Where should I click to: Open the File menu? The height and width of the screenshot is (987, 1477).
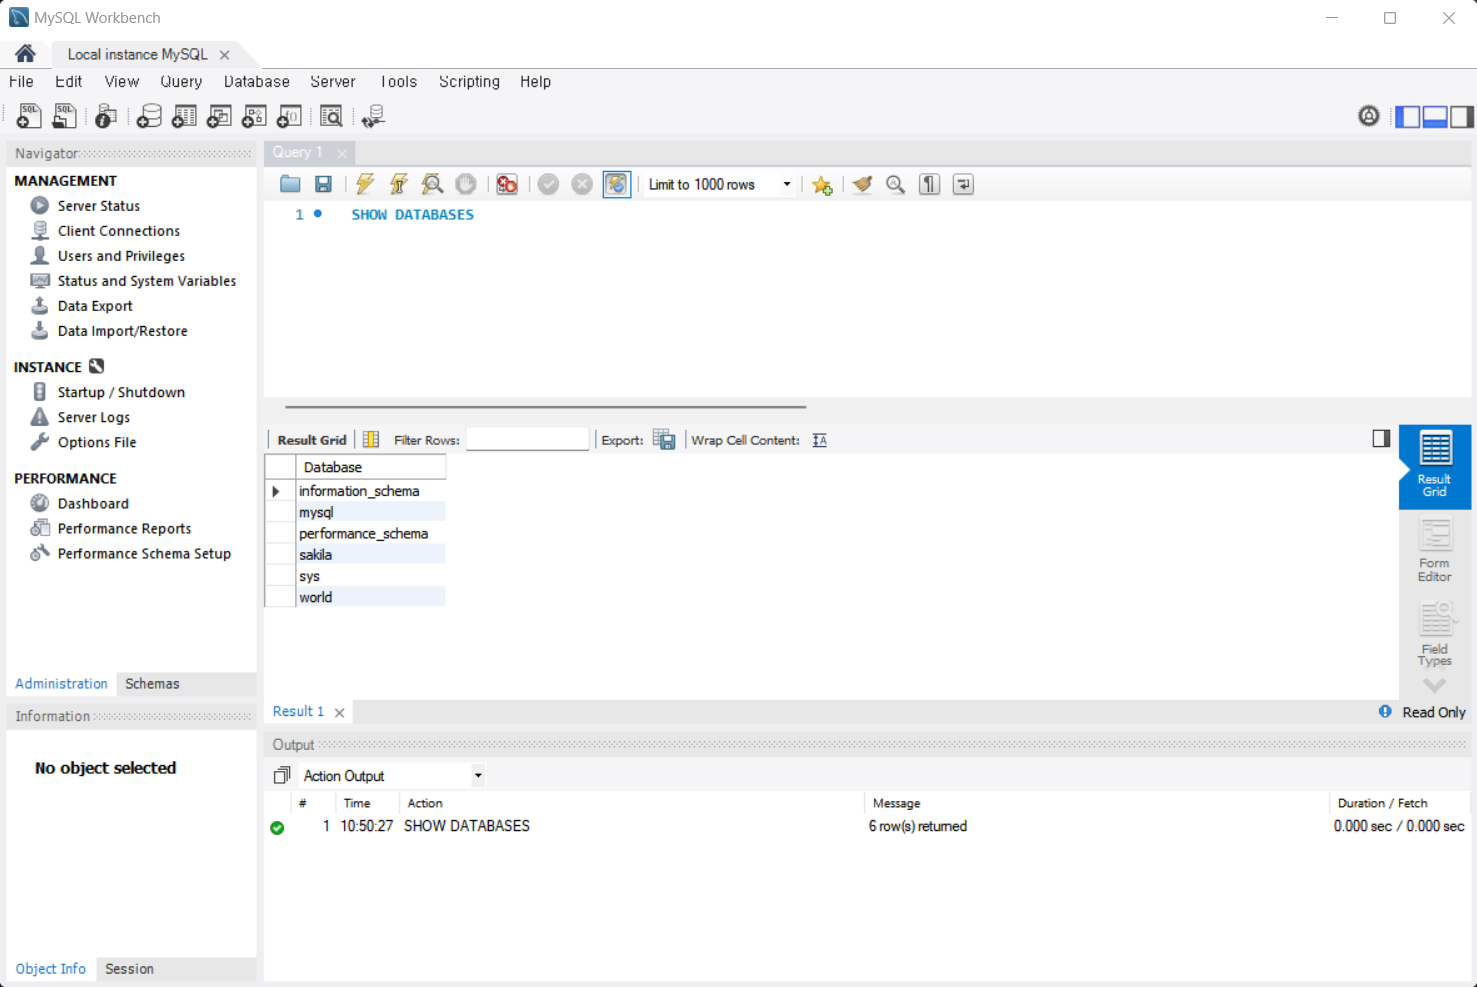pos(21,82)
